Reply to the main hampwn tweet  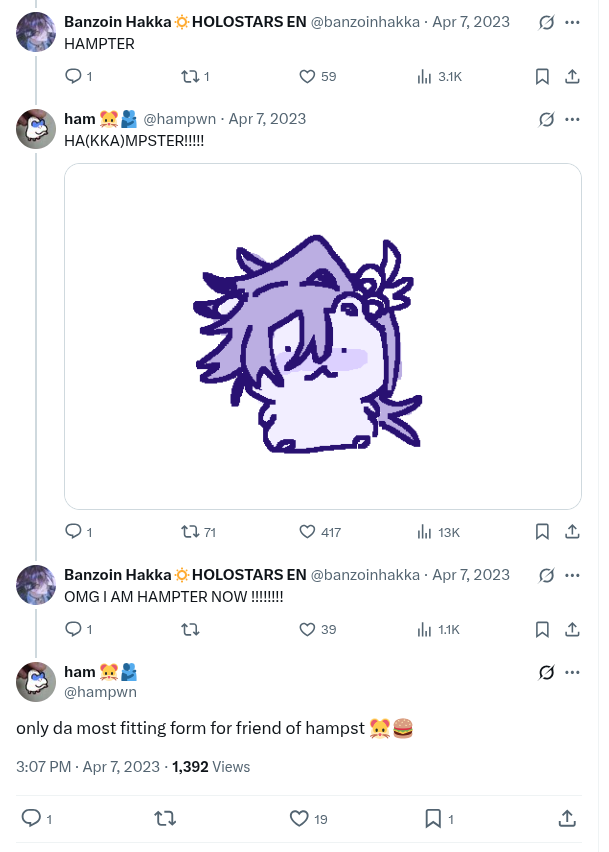click(31, 819)
